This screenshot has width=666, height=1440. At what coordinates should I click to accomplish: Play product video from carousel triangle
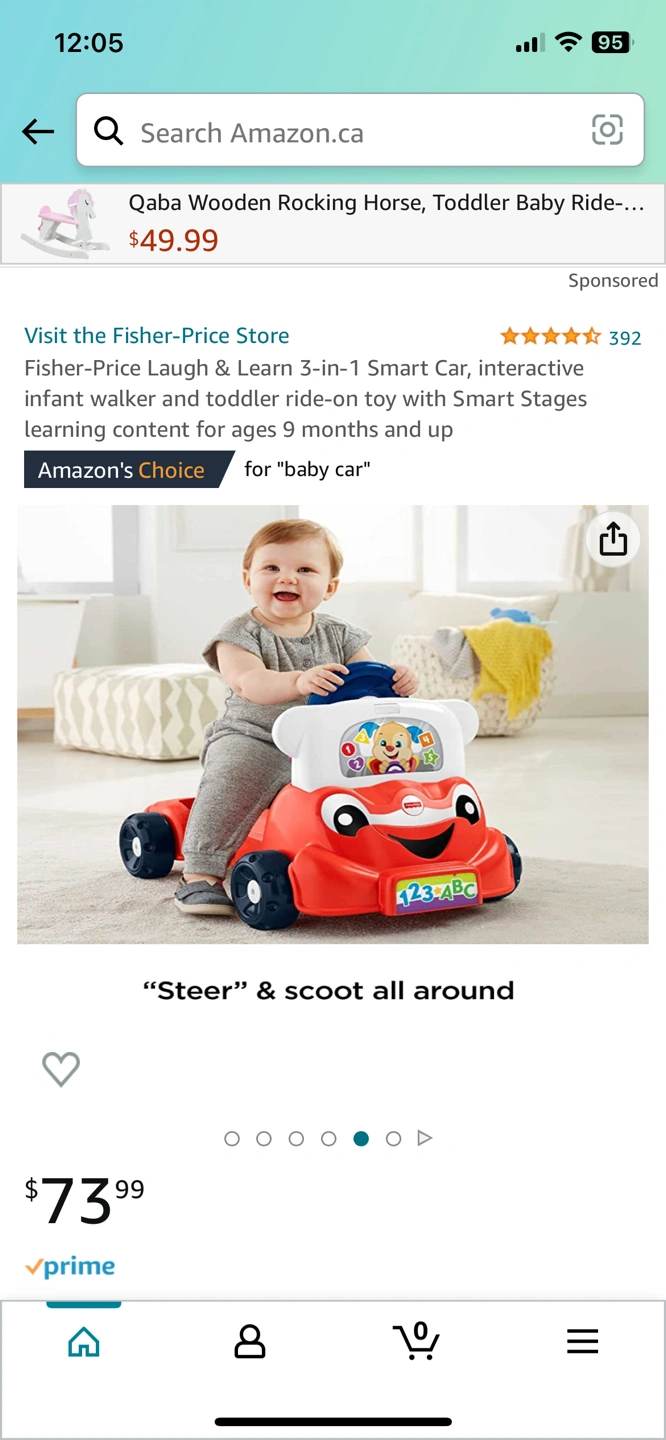[x=425, y=1138]
